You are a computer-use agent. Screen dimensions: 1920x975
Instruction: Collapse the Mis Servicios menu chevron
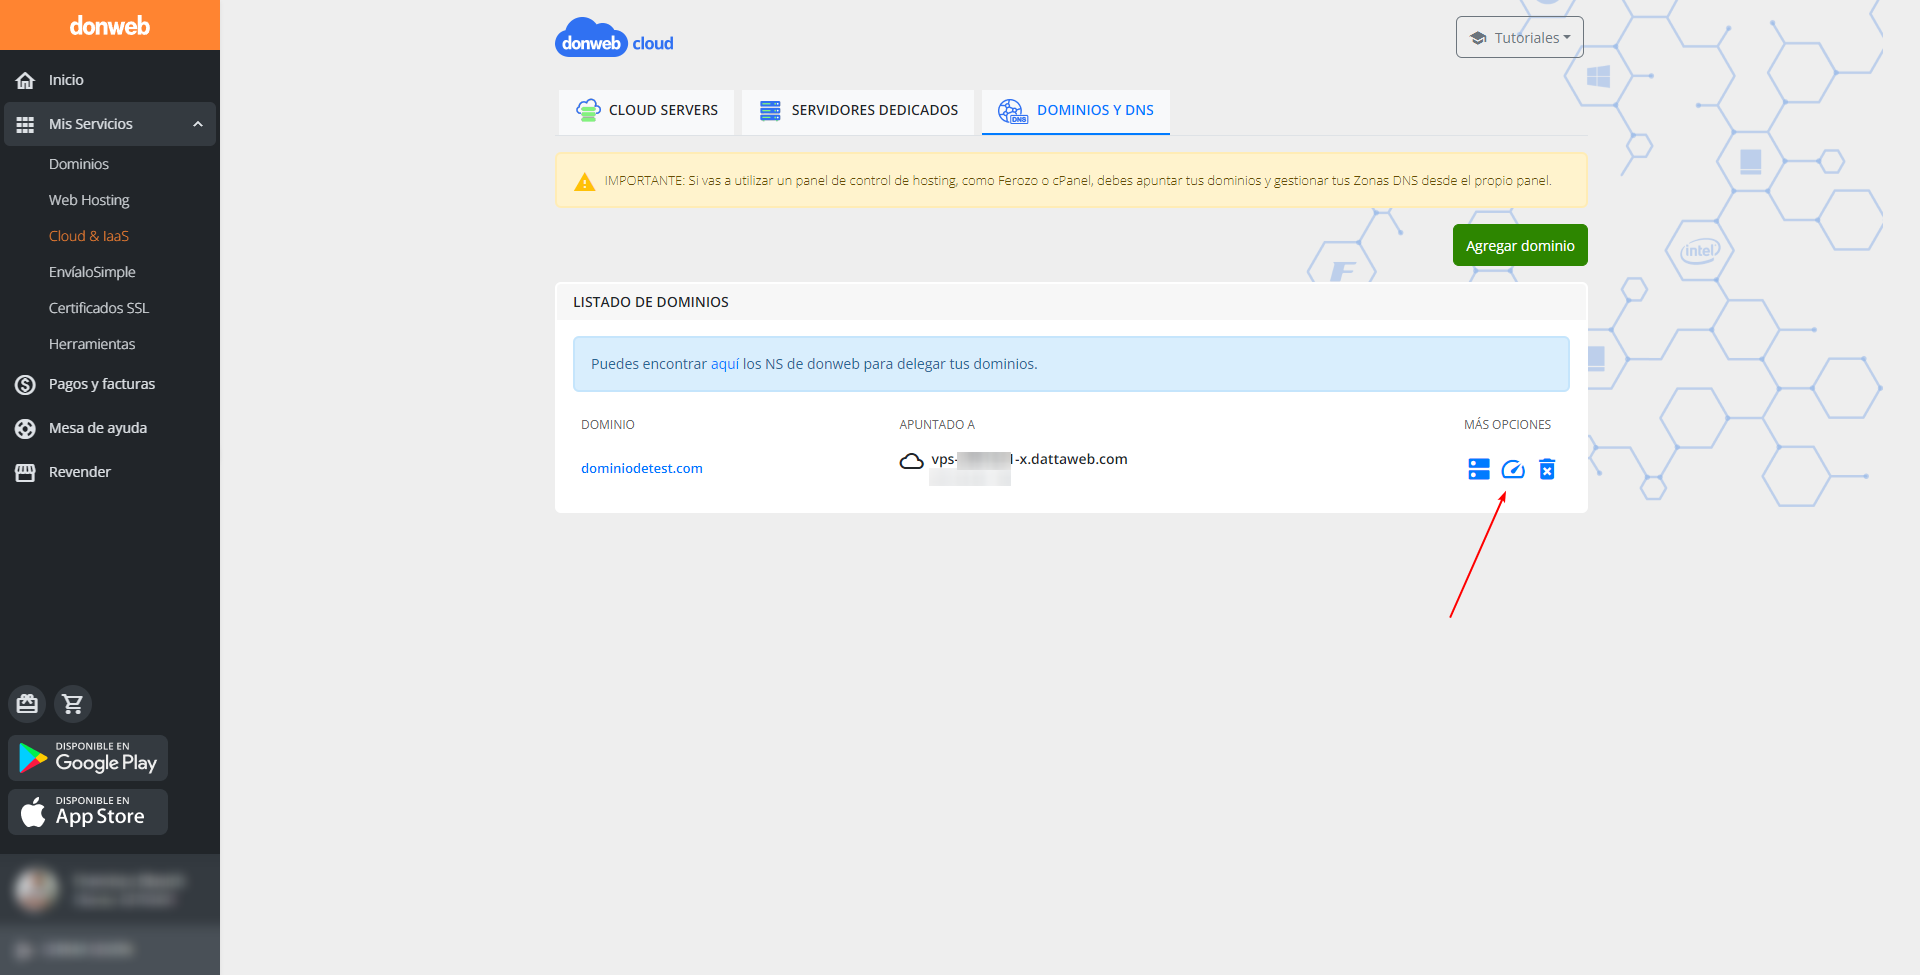click(198, 124)
